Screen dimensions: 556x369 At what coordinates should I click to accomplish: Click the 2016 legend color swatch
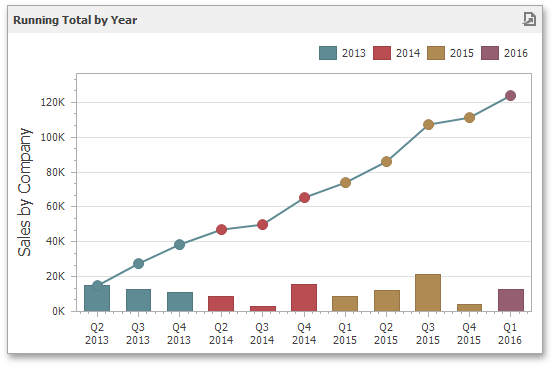coord(490,53)
